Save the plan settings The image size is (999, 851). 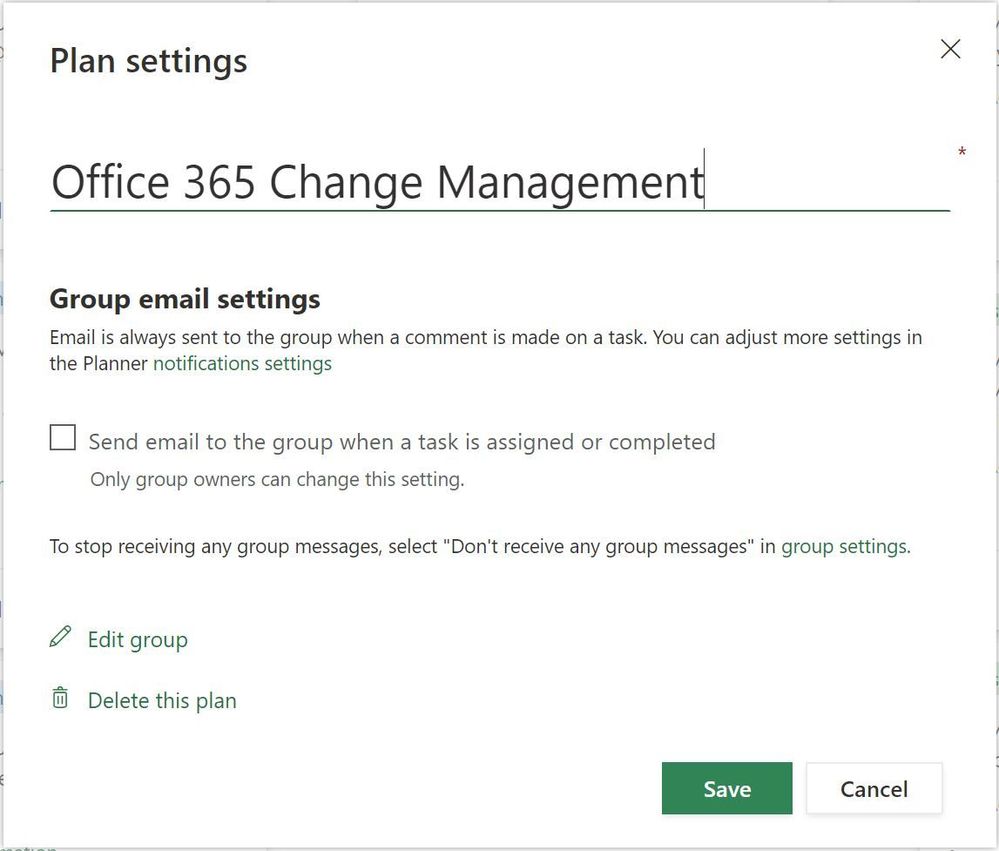(727, 789)
